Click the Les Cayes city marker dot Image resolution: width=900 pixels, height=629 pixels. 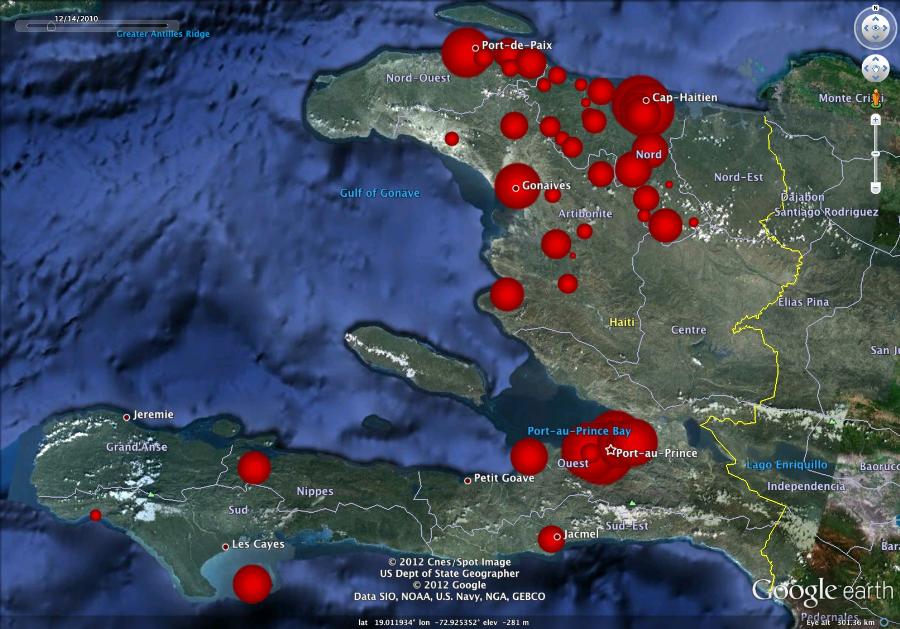tap(225, 547)
